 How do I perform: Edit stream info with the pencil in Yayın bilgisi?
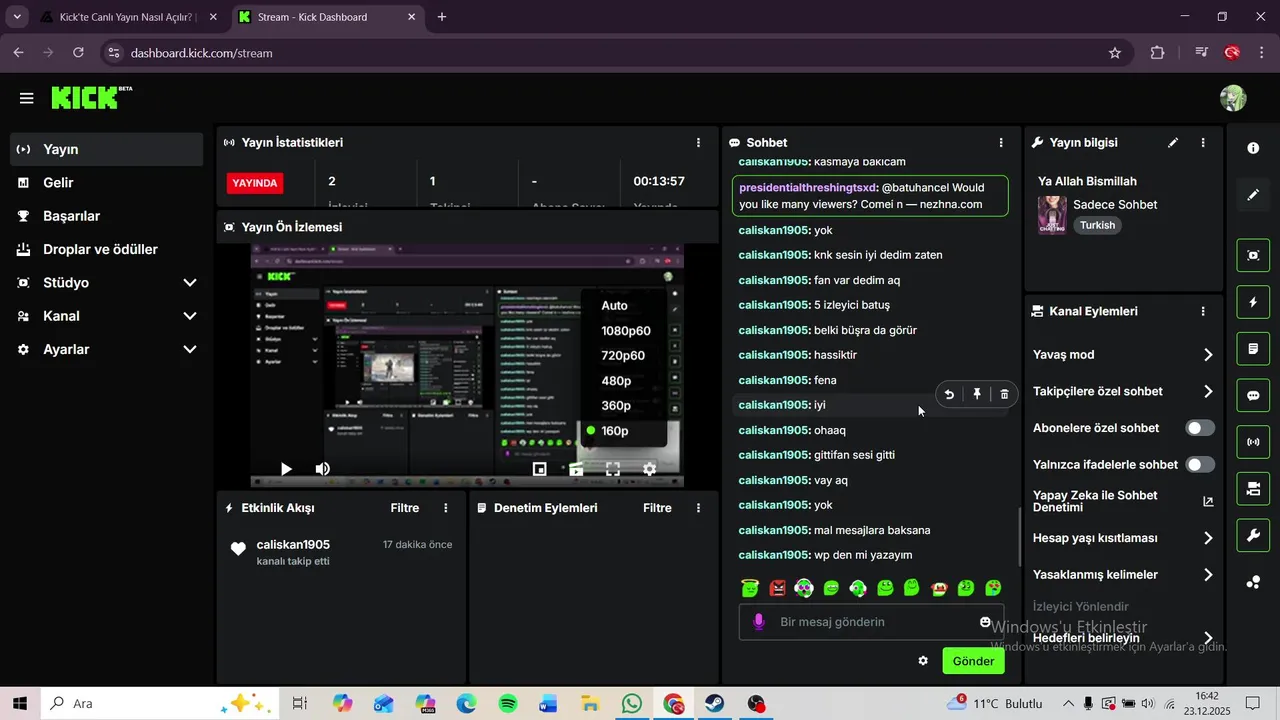pos(1173,143)
